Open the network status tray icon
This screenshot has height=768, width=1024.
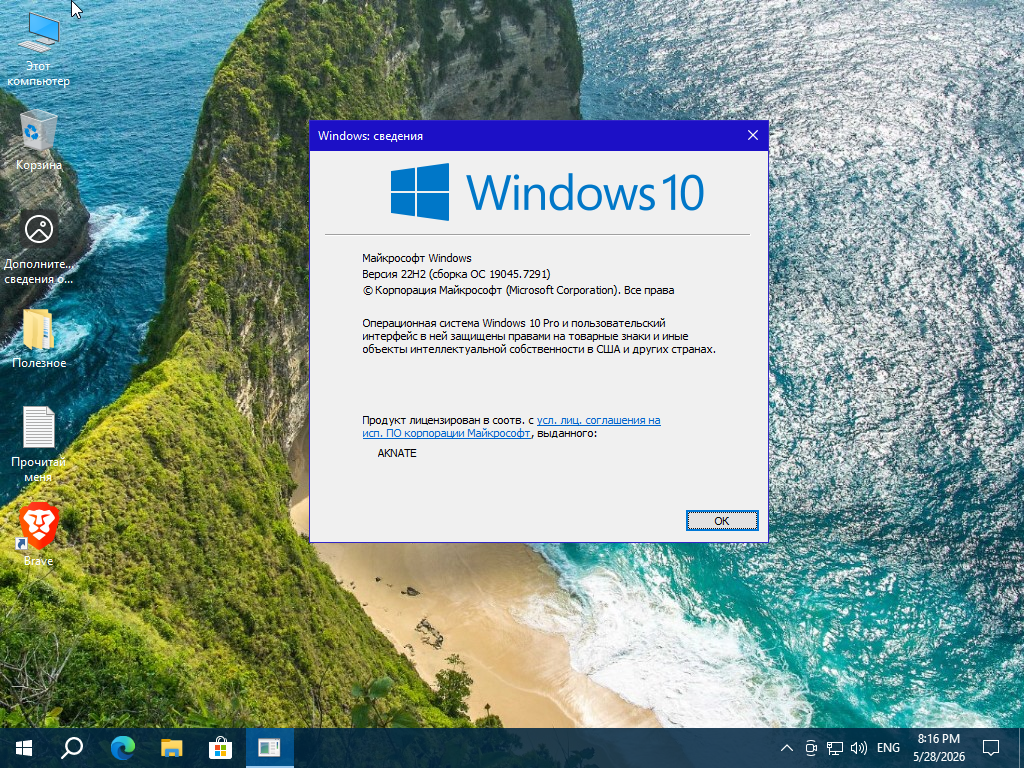pos(835,748)
